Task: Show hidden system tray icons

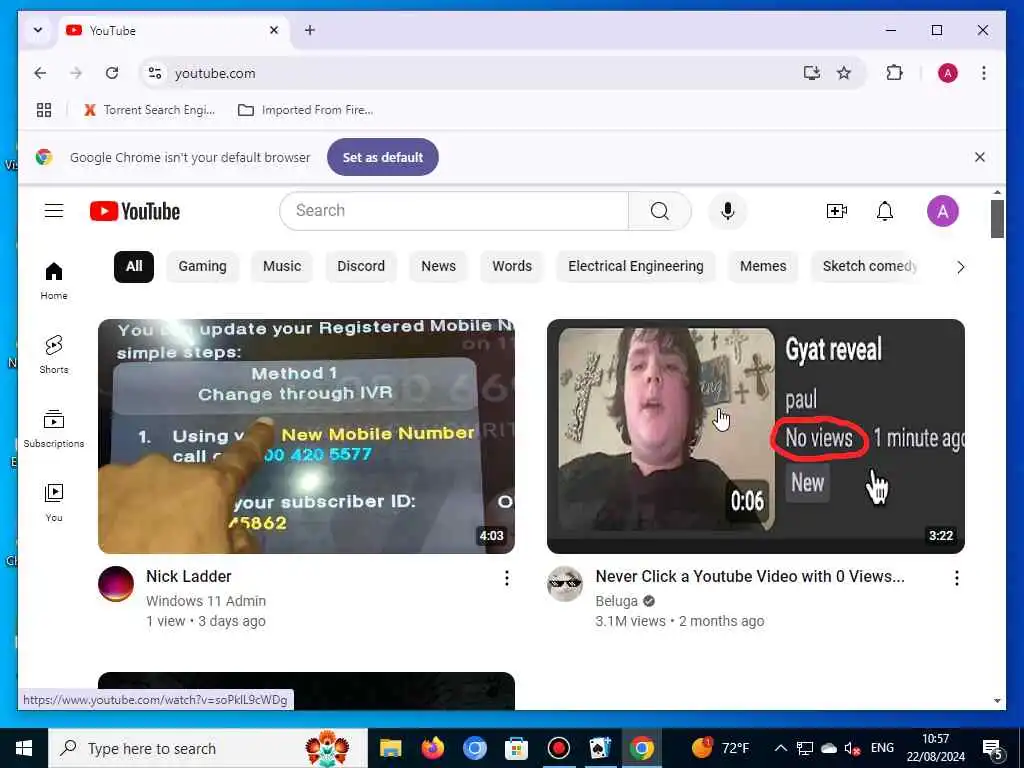Action: [x=780, y=748]
